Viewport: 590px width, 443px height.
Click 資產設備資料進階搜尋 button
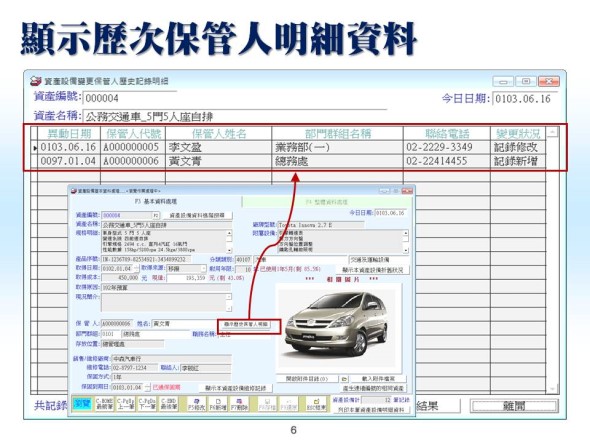pyautogui.click(x=197, y=216)
